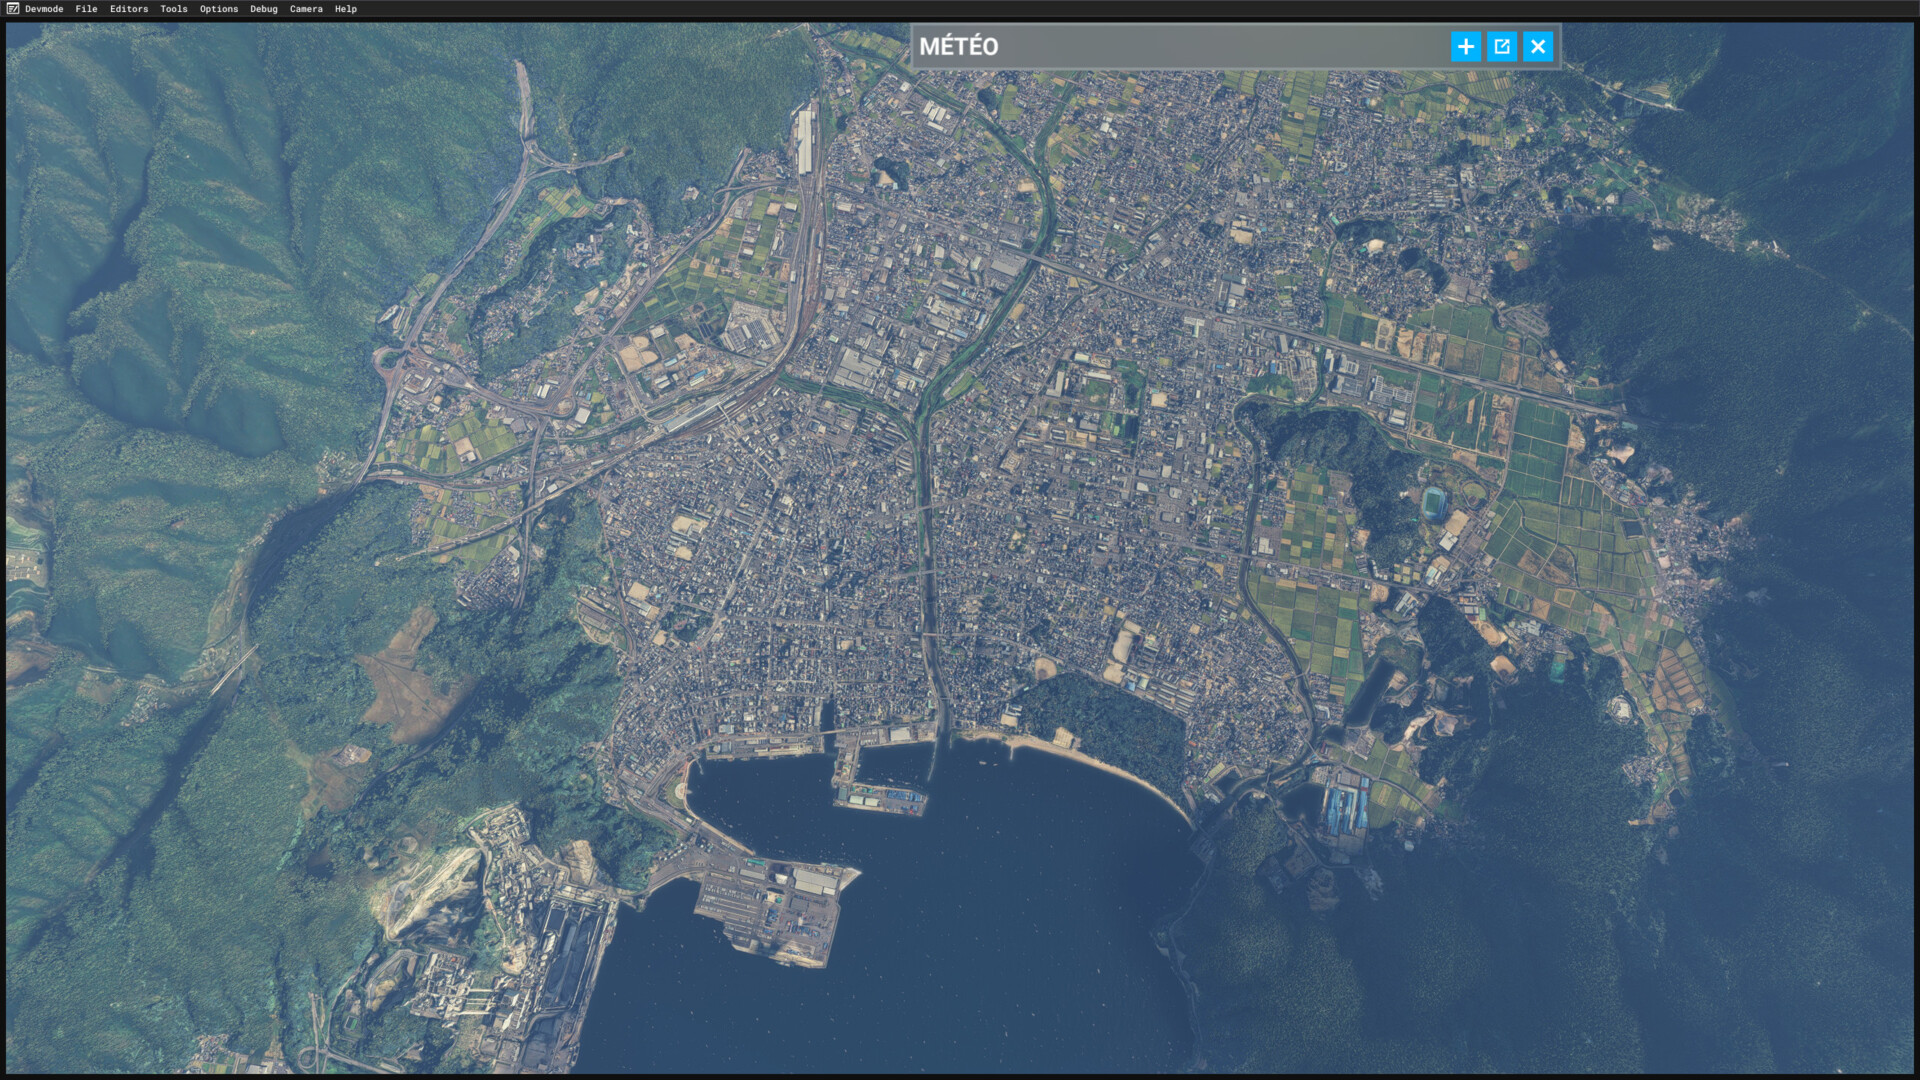The image size is (1920, 1080).
Task: Expand the MÉTÉO panel with plus icon
Action: [1465, 46]
